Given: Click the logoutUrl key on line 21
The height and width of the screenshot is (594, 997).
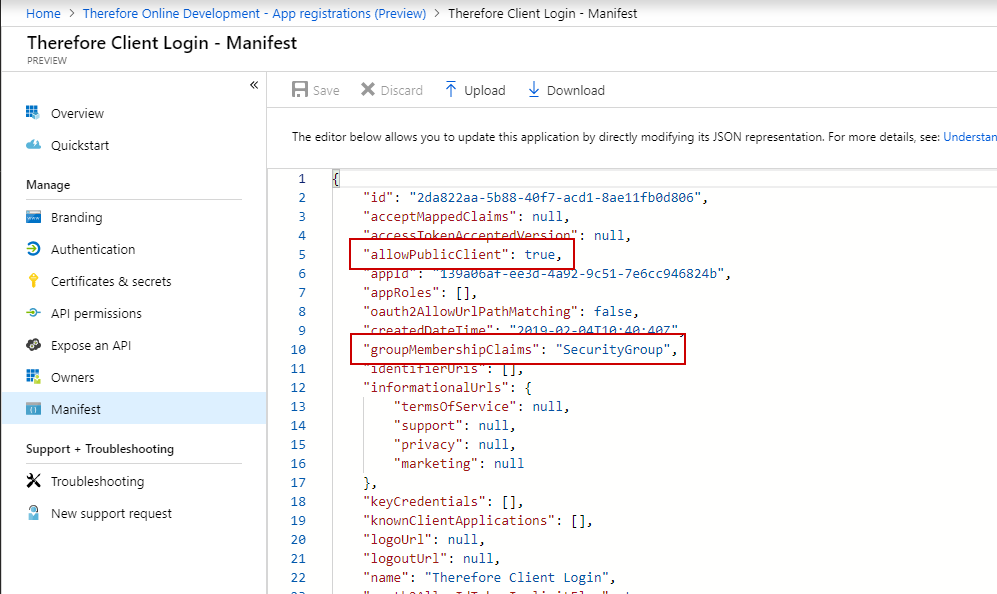Looking at the screenshot, I should pos(405,558).
